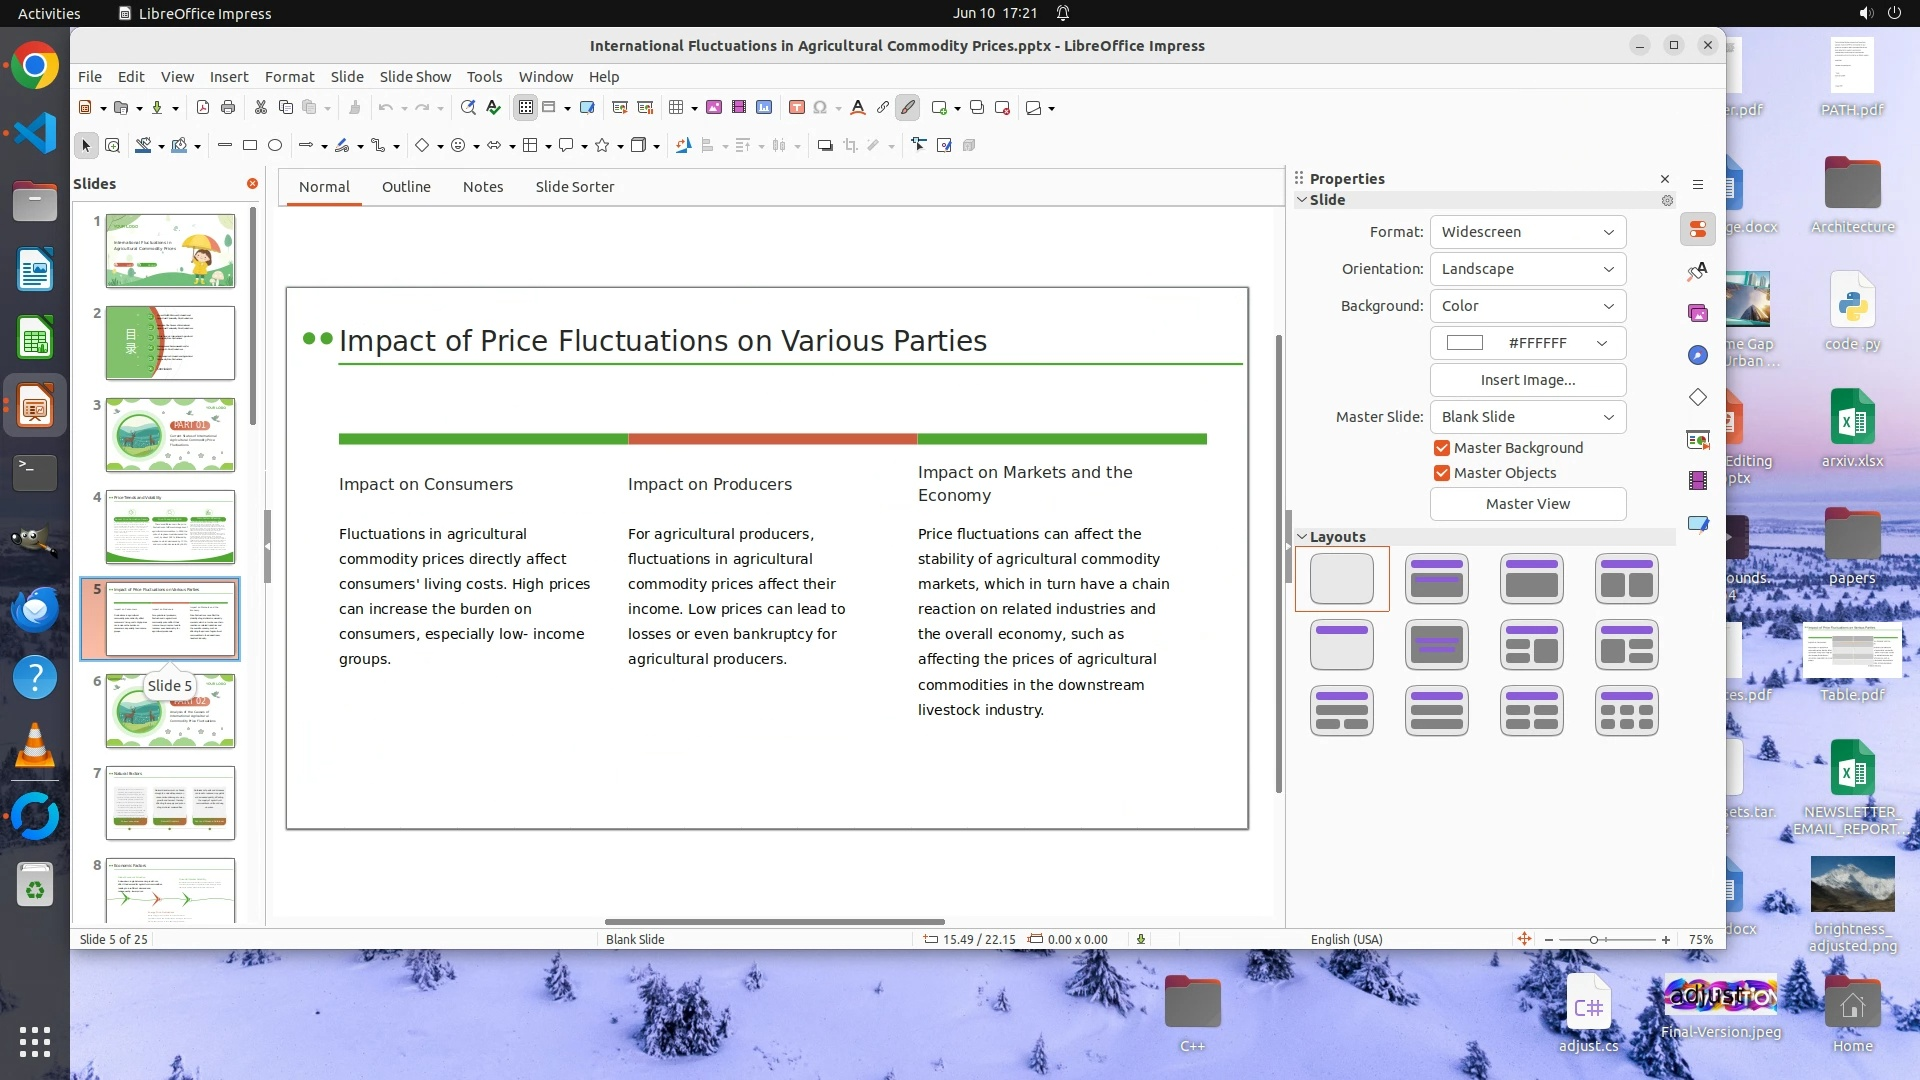Screen dimensions: 1920x1080
Task: Click Insert Text Box icon
Action: coord(797,108)
